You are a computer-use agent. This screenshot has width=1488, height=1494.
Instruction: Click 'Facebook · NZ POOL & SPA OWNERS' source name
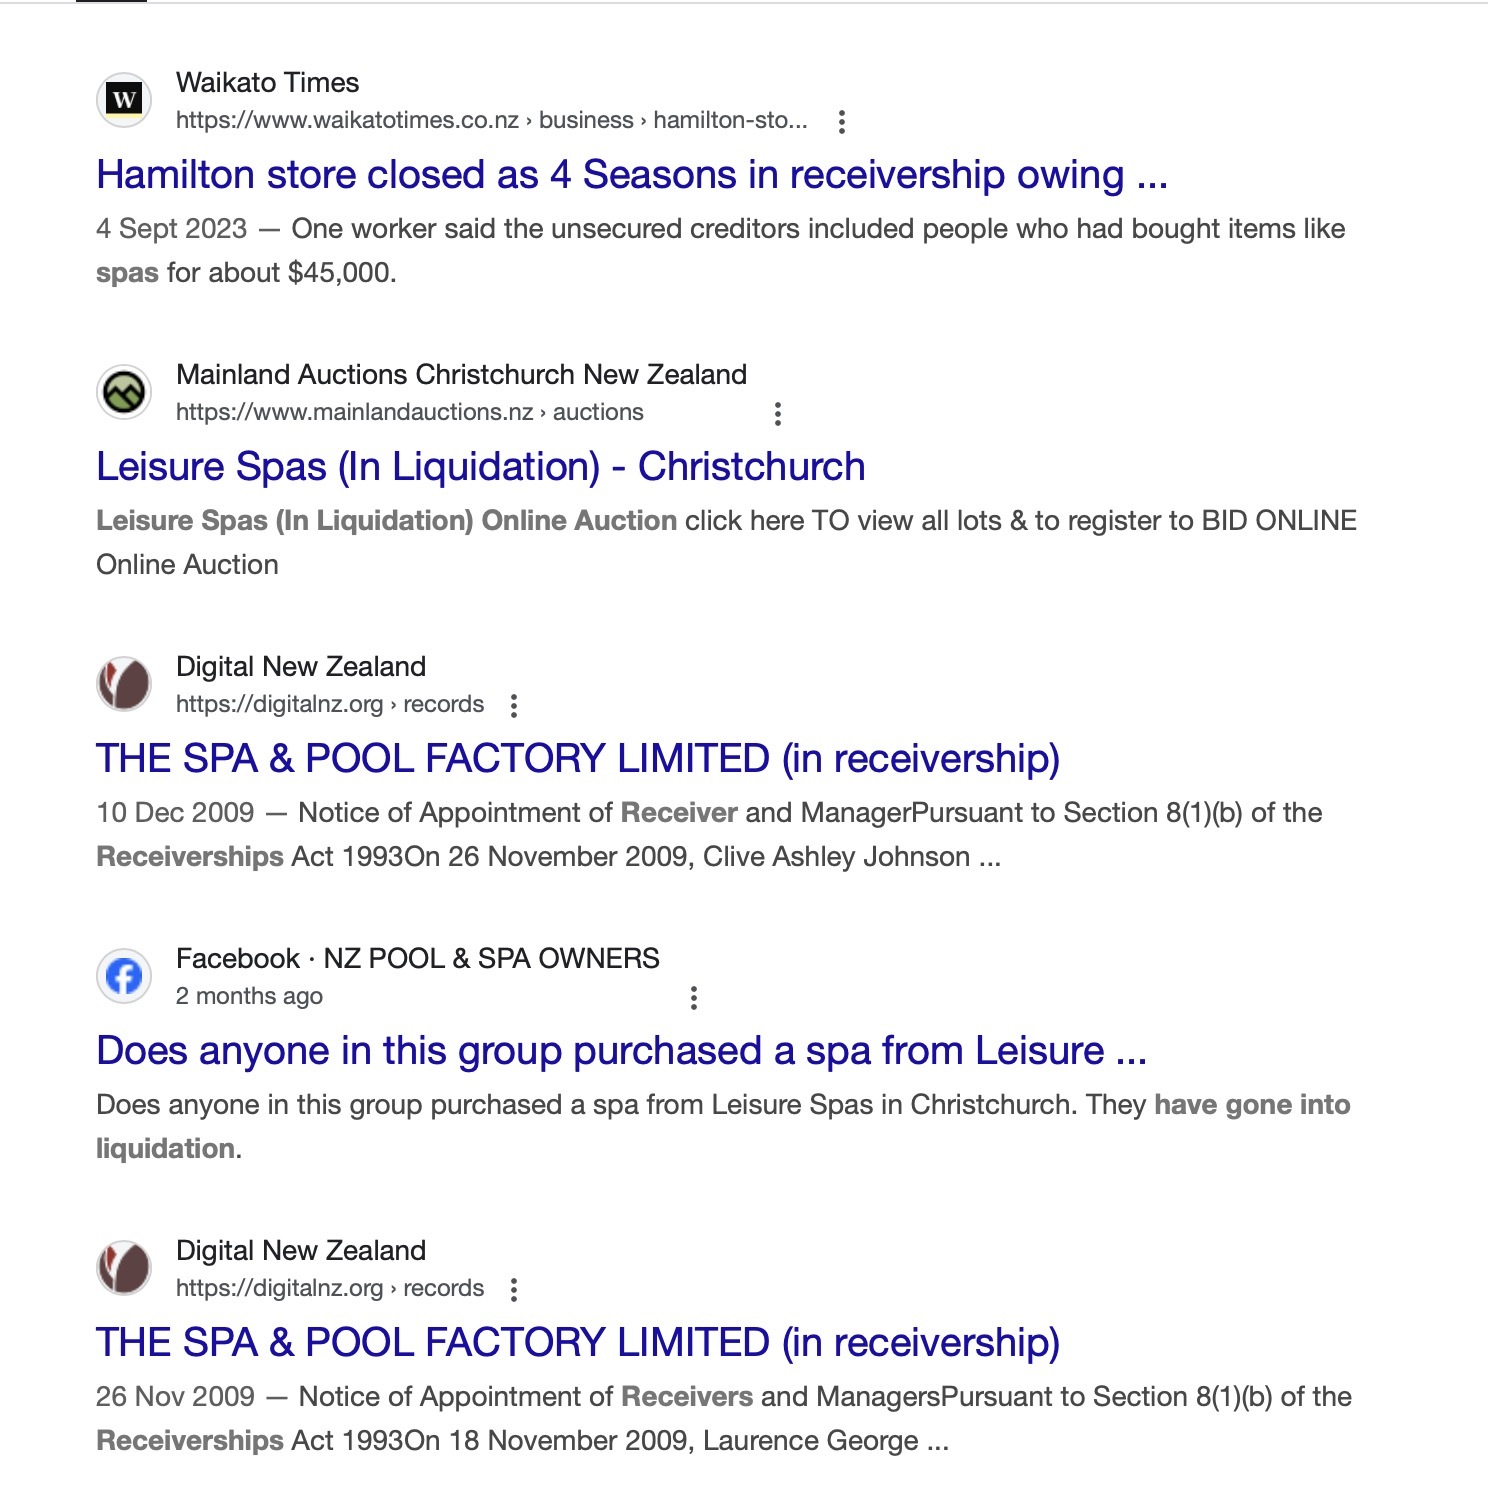418,958
